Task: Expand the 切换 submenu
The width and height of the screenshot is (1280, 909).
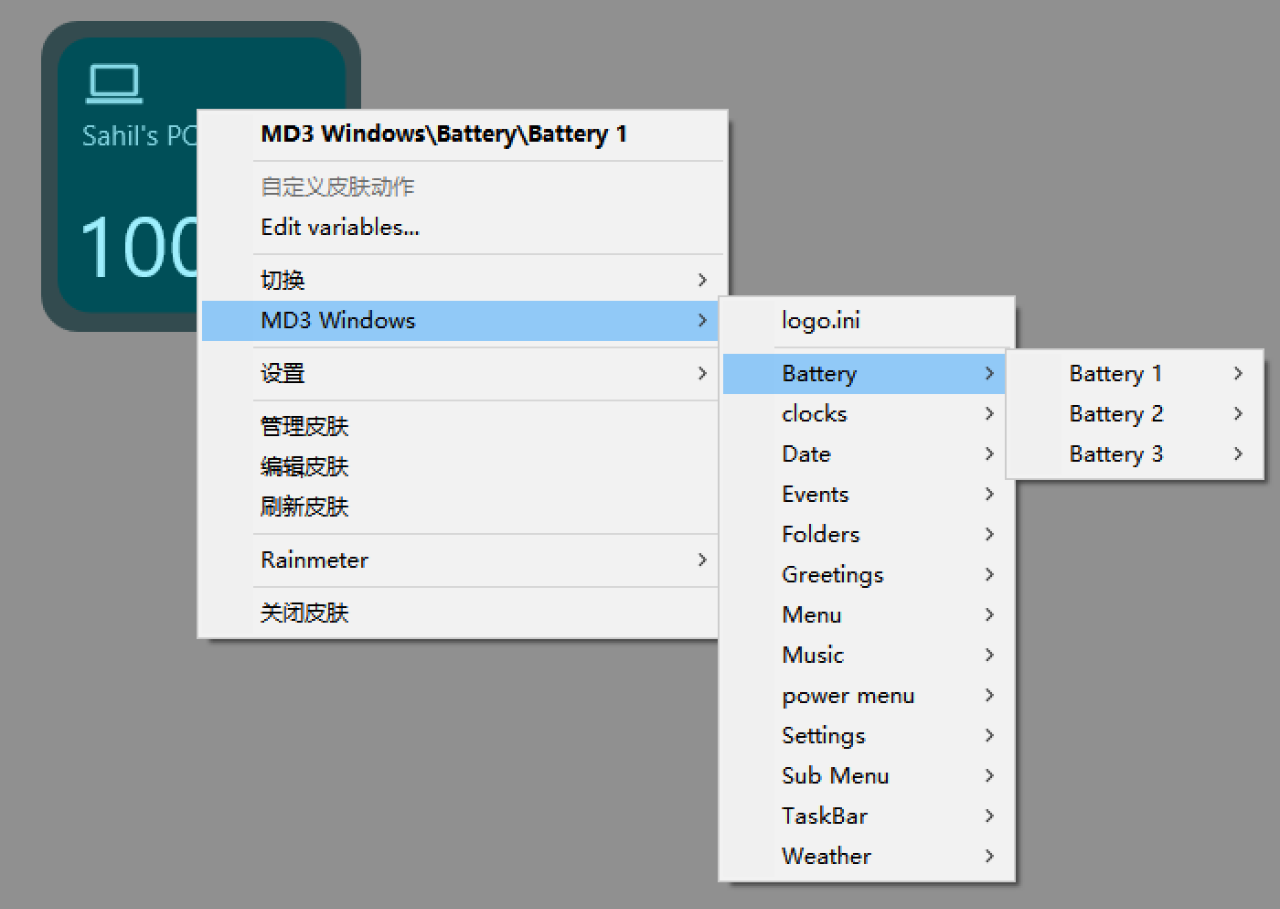Action: point(703,280)
